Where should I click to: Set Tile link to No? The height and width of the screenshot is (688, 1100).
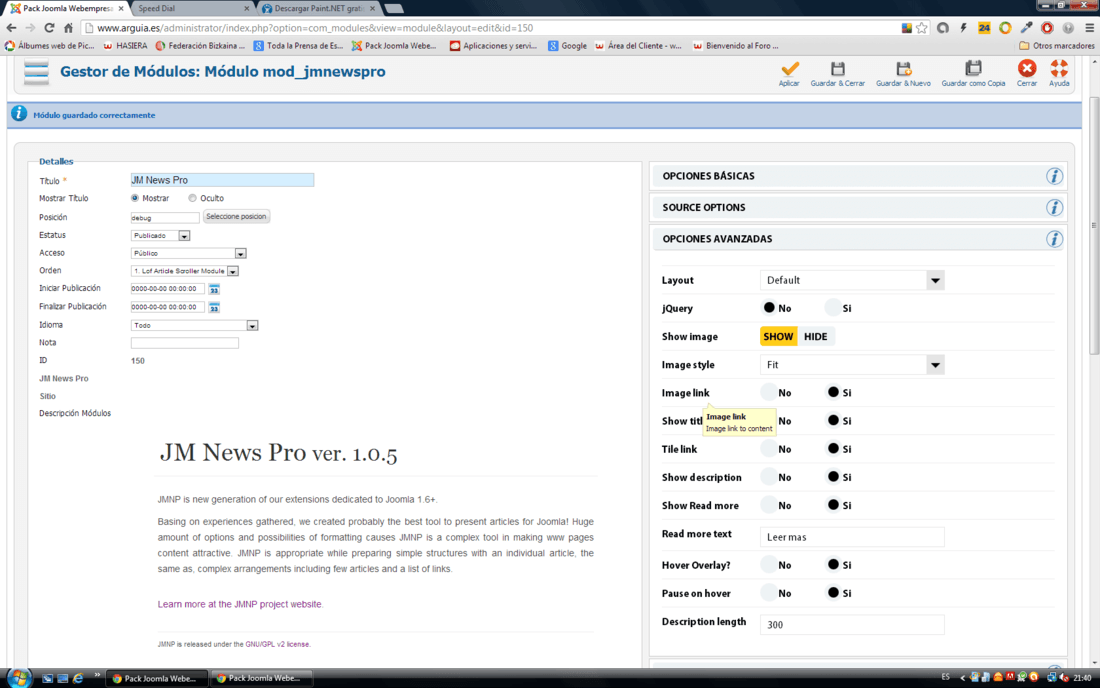pos(770,448)
